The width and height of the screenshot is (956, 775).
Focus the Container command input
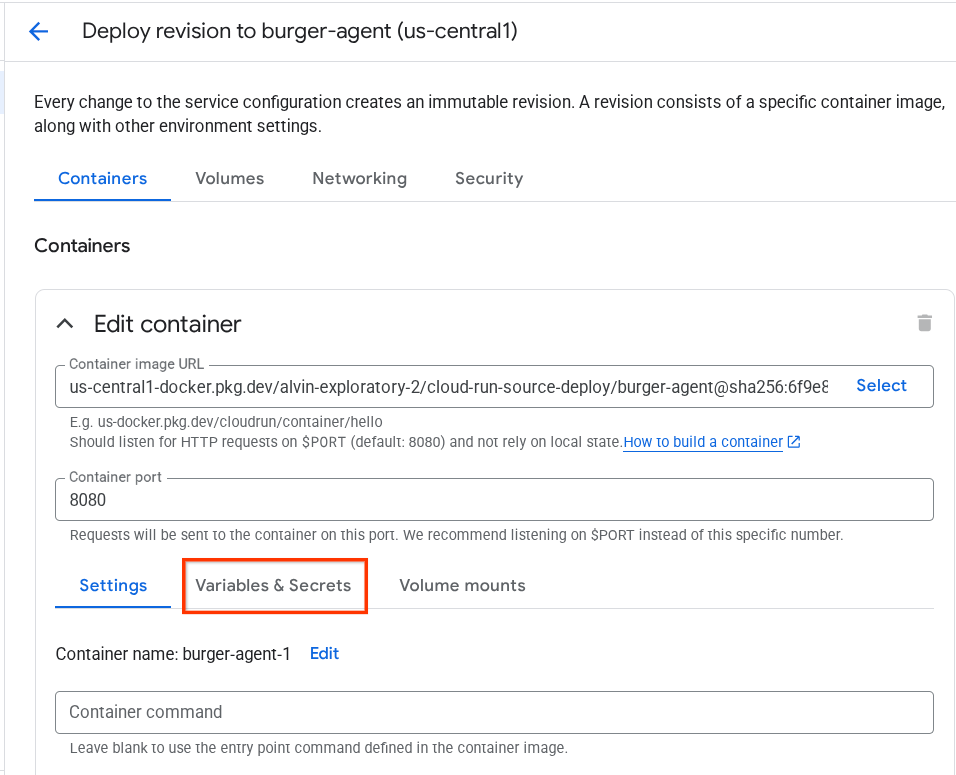coord(493,713)
